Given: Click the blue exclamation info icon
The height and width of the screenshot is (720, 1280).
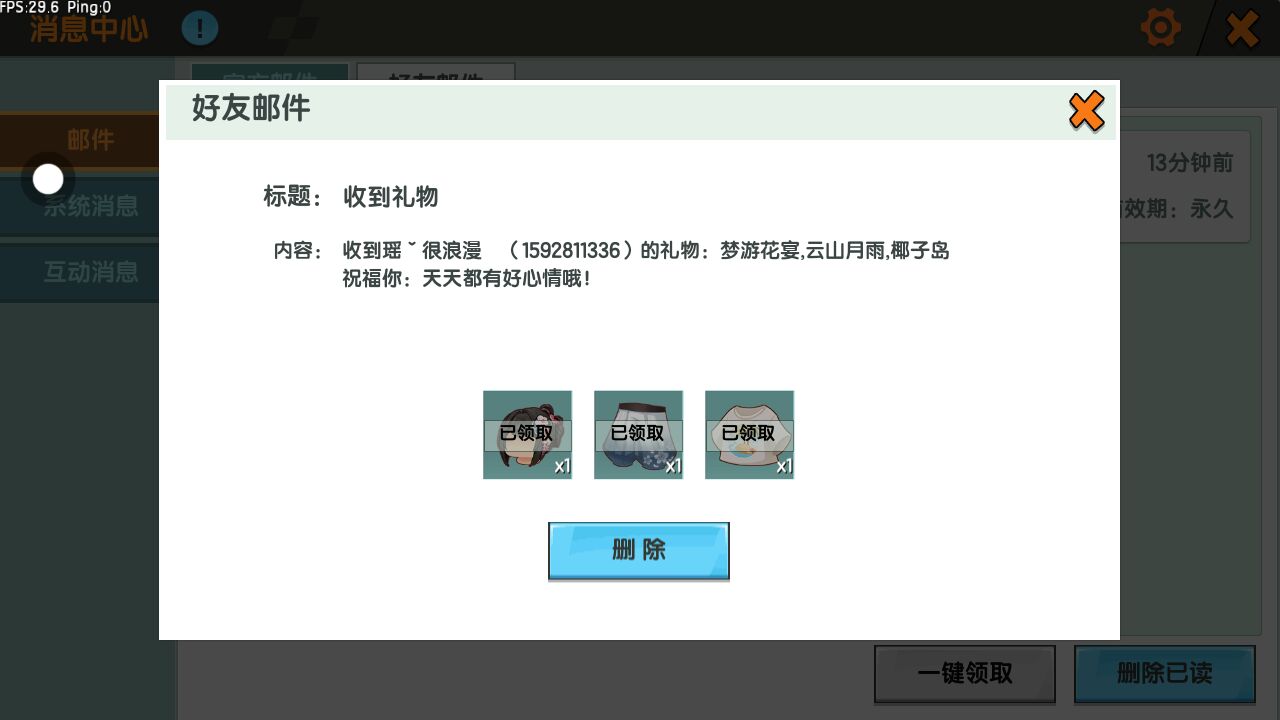Looking at the screenshot, I should point(200,28).
